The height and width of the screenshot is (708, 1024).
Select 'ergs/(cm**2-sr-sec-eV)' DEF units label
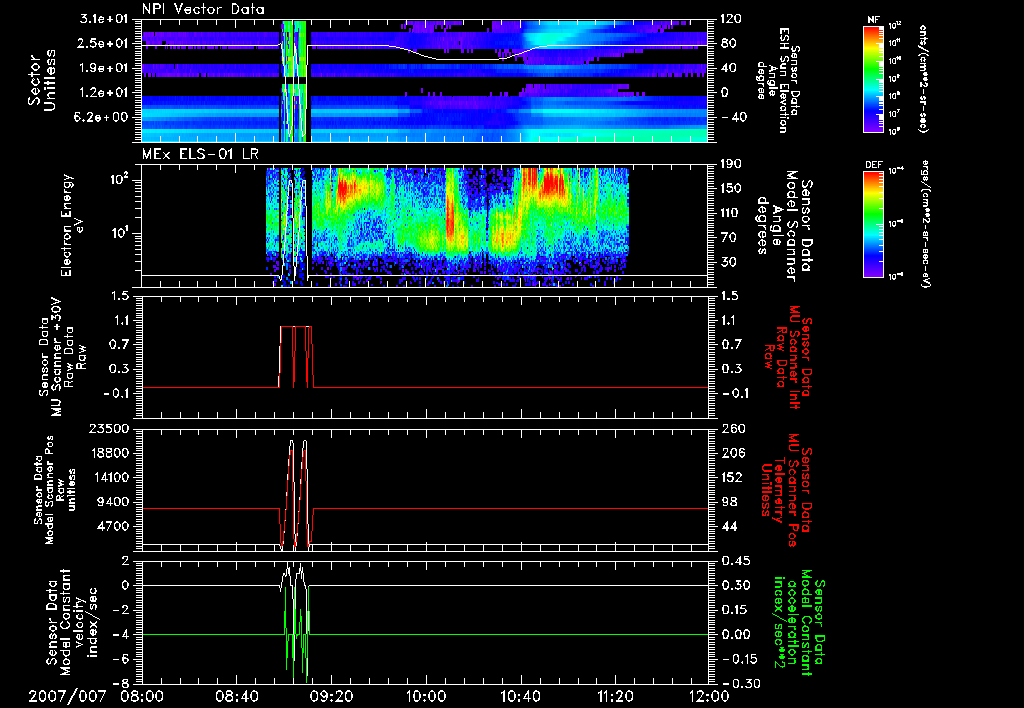click(x=925, y=224)
